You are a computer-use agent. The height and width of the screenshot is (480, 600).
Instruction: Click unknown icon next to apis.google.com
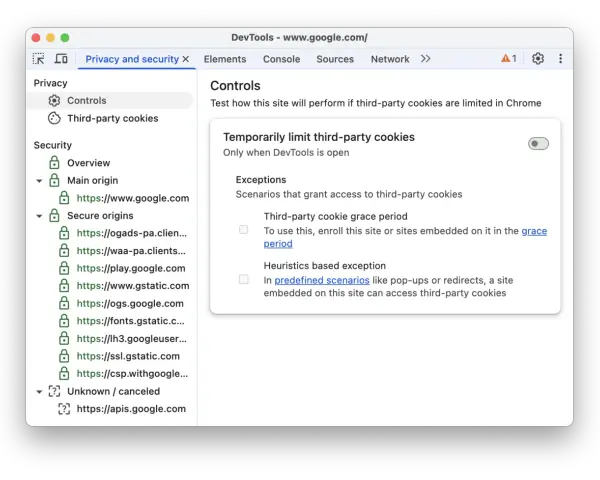point(64,409)
